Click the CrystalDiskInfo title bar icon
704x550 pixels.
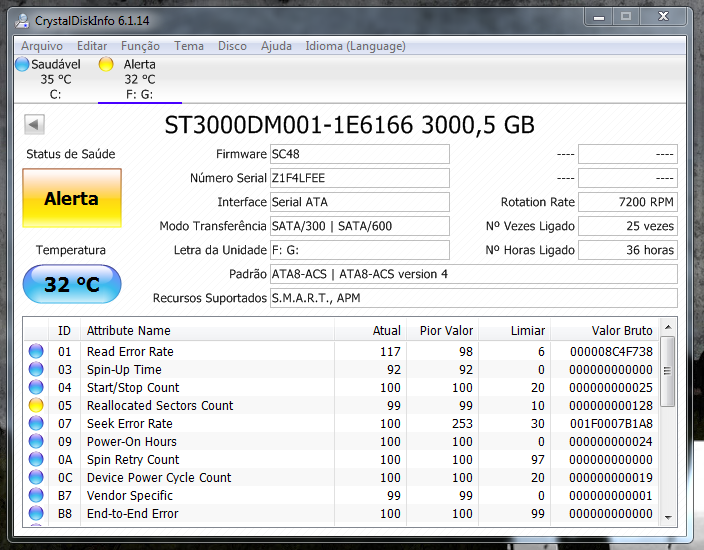22,21
